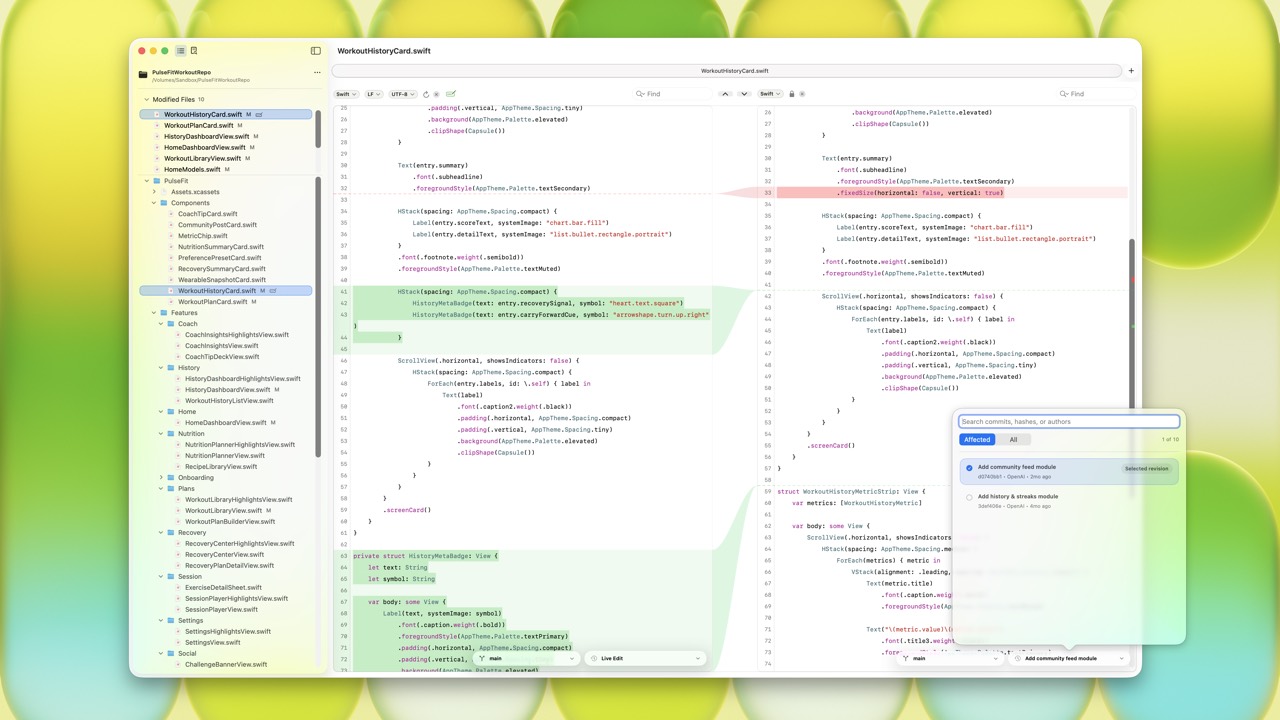Open SessionPlayerView.swift file
Image resolution: width=1280 pixels, height=720 pixels.
(221, 610)
